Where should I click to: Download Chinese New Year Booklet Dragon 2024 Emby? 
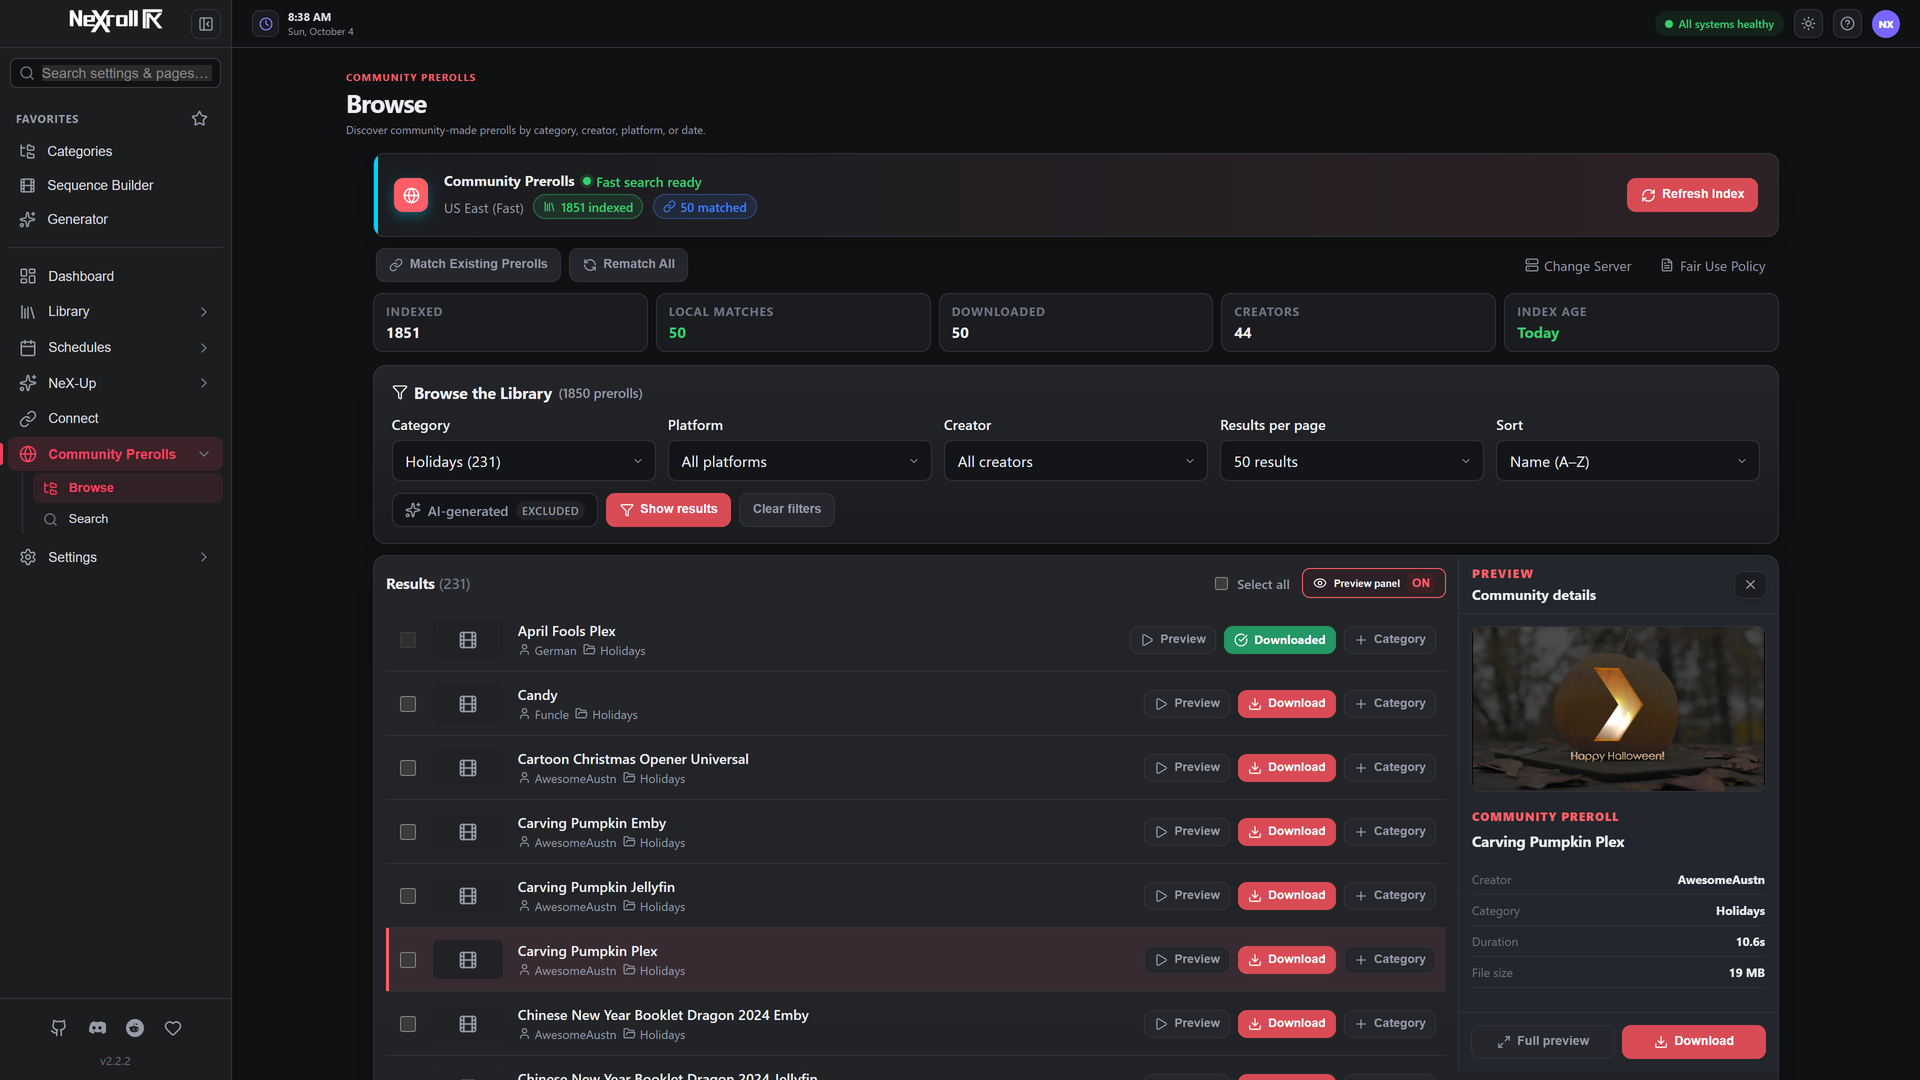(x=1286, y=1024)
